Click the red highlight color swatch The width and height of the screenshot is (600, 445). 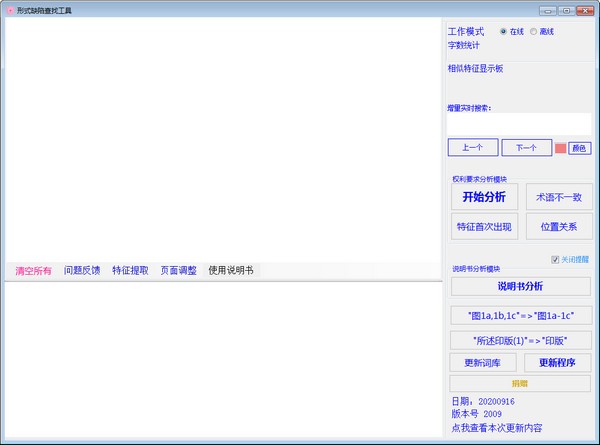(560, 148)
